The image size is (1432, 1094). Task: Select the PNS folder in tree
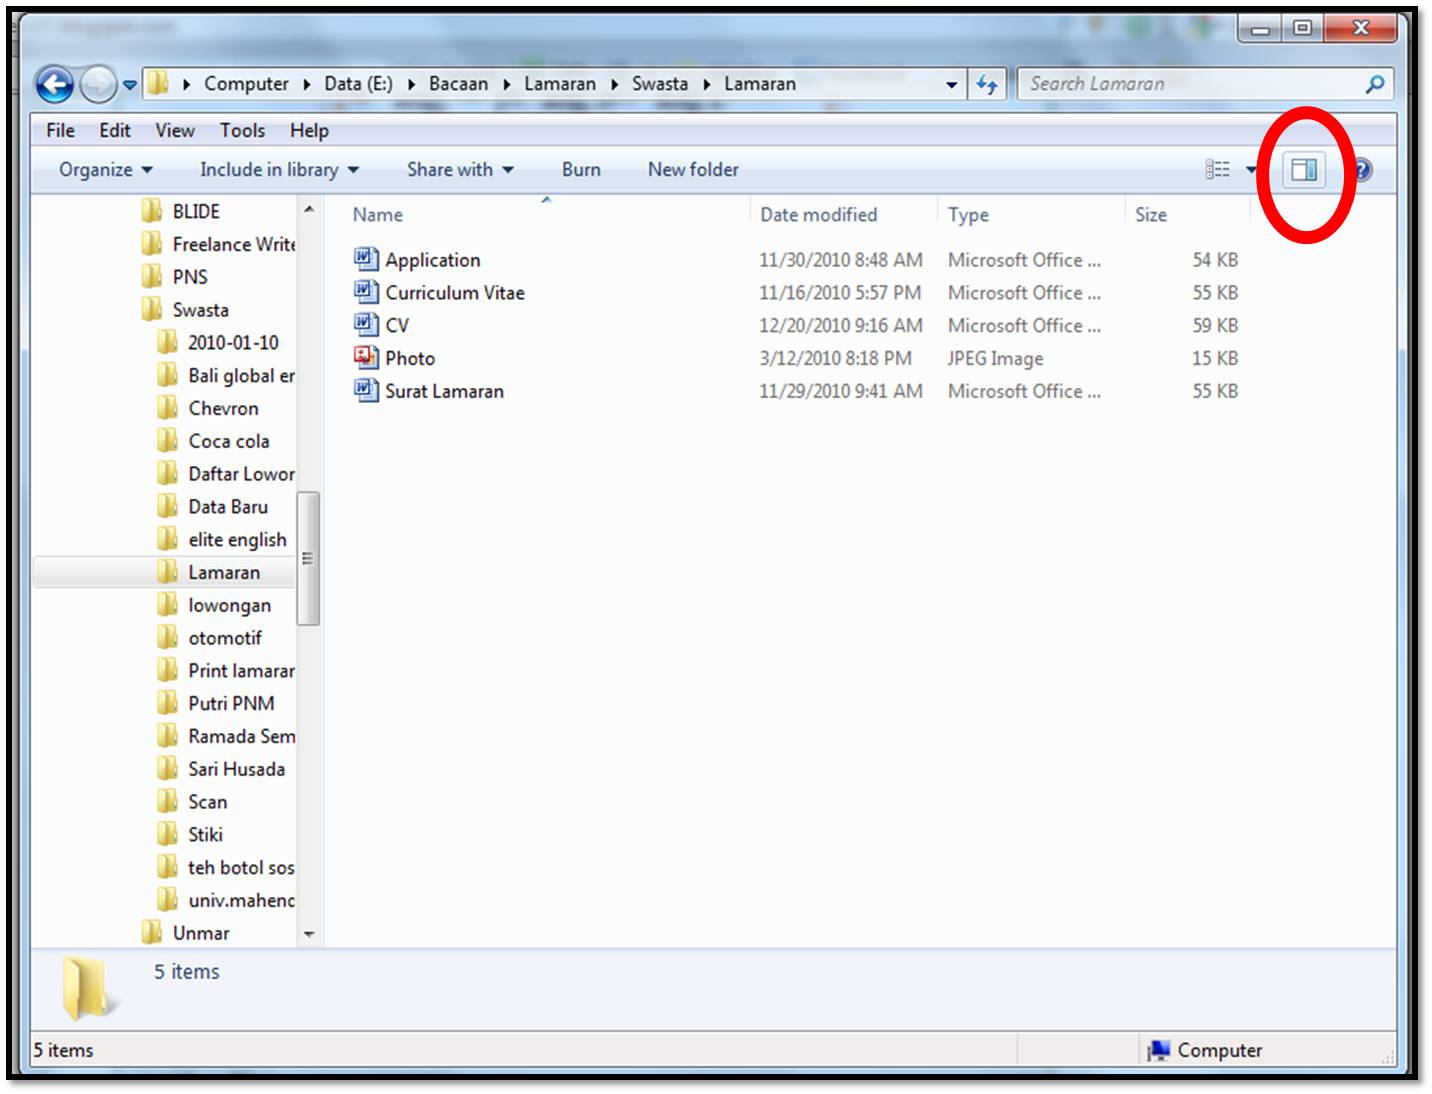(x=190, y=277)
